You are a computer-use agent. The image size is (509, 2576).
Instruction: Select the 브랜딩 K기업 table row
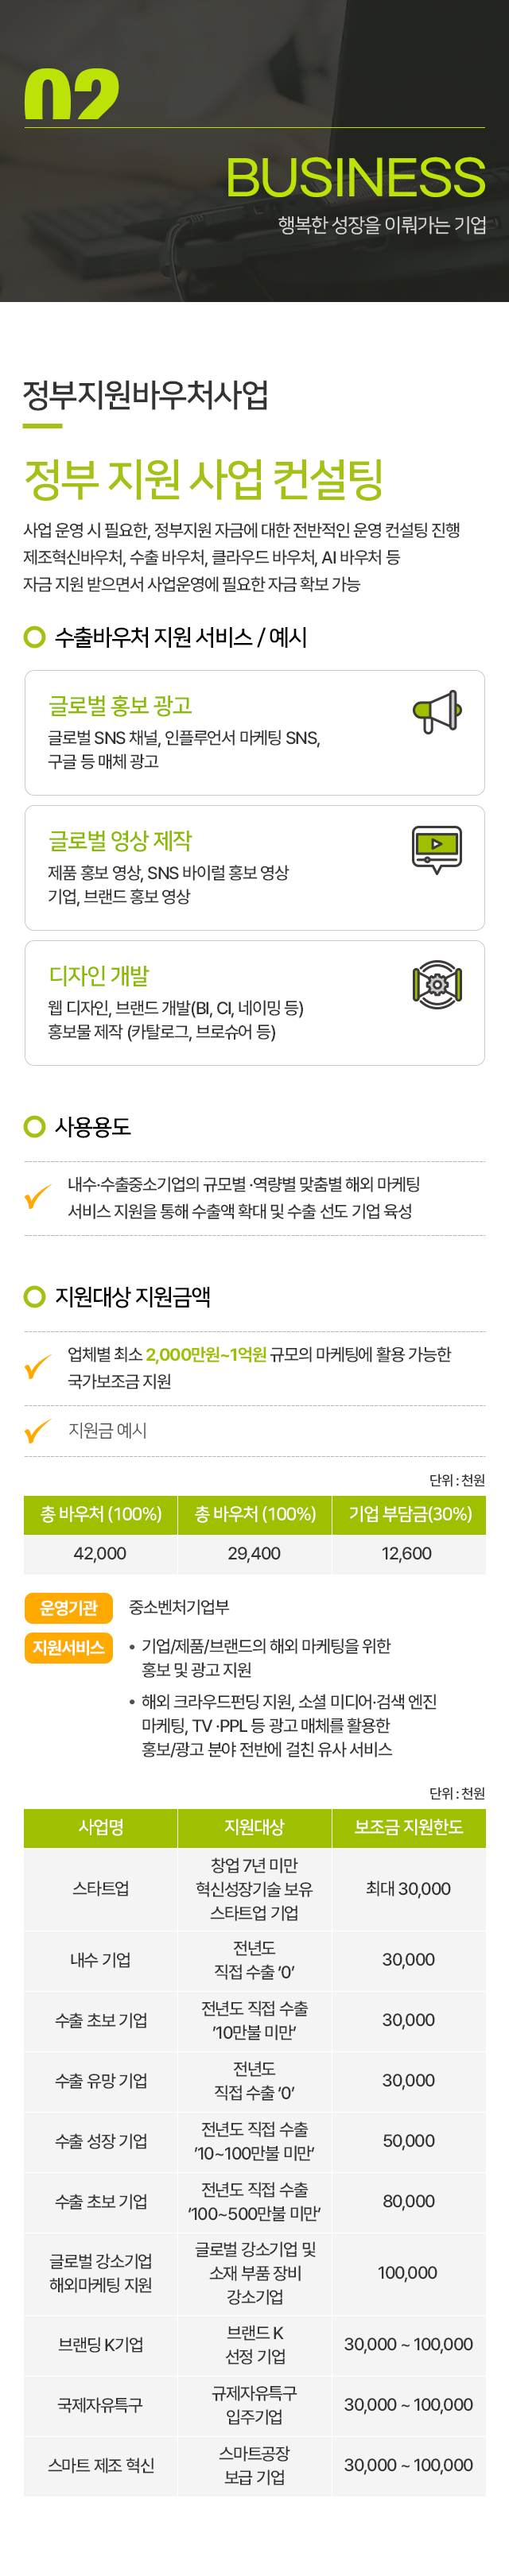click(x=255, y=2345)
